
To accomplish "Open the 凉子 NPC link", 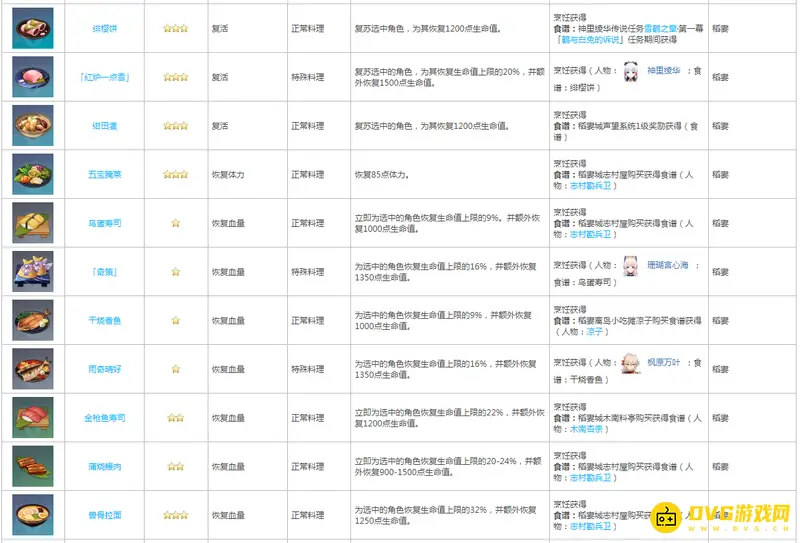I will 597,331.
